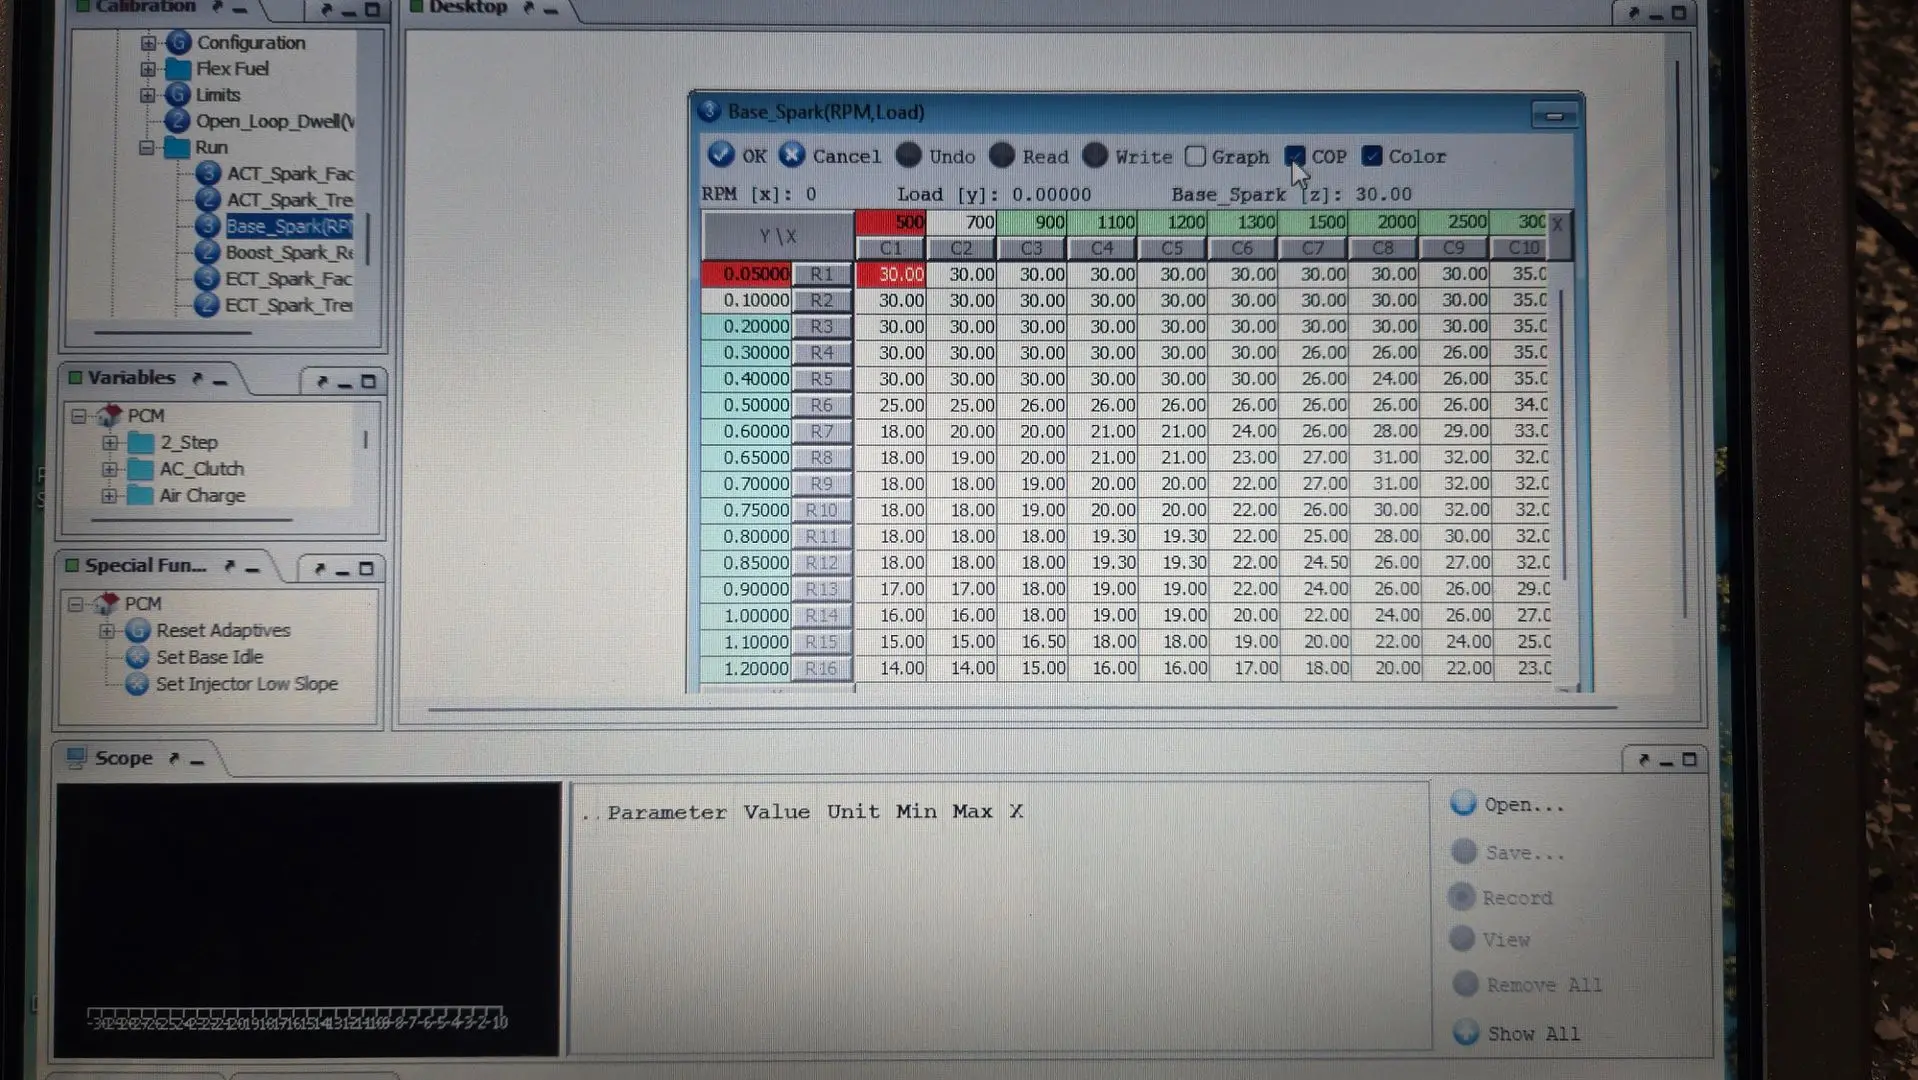The width and height of the screenshot is (1918, 1080).
Task: Expand the Flex Fuel tree folder
Action: (x=148, y=69)
